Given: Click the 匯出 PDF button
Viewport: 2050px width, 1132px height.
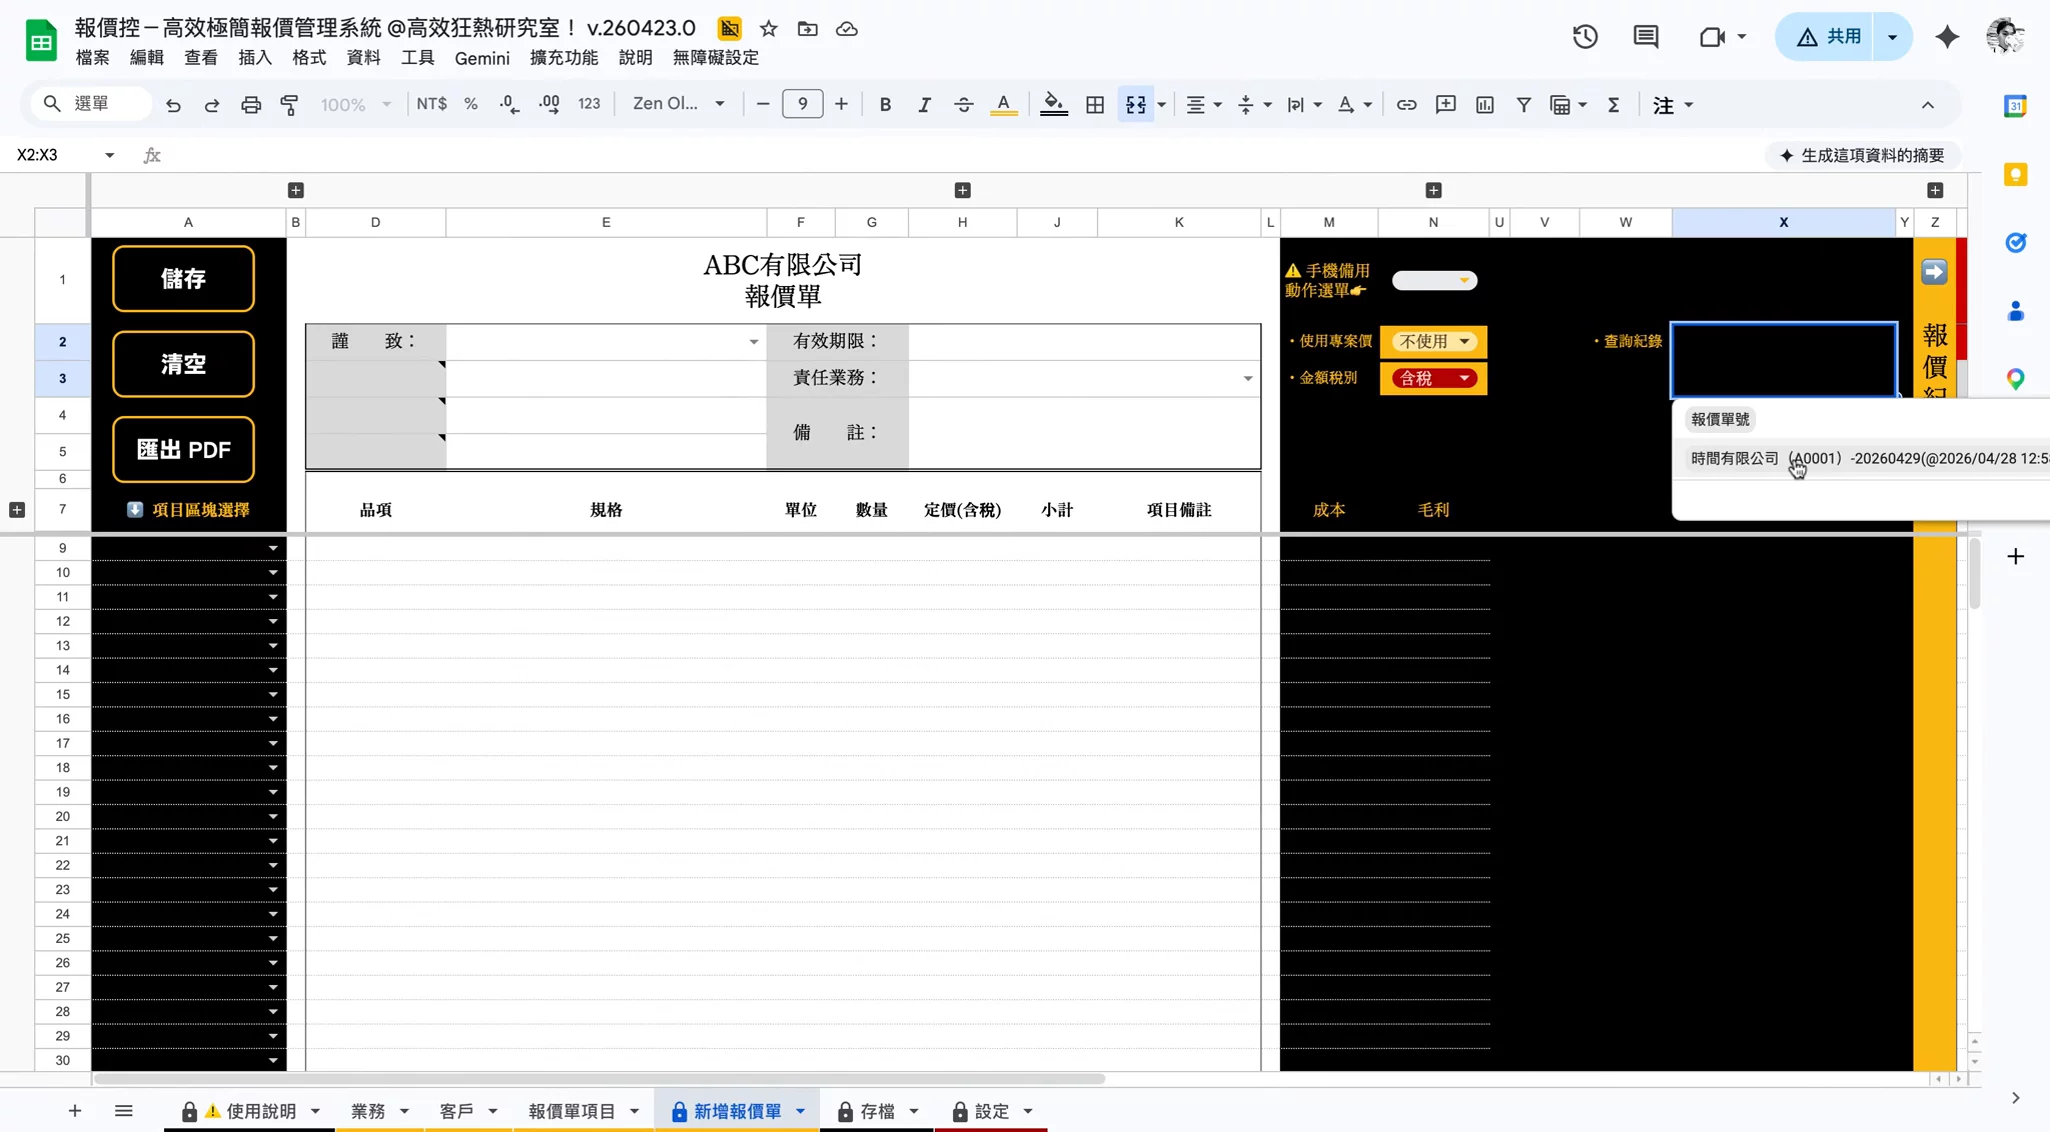Looking at the screenshot, I should click(184, 450).
